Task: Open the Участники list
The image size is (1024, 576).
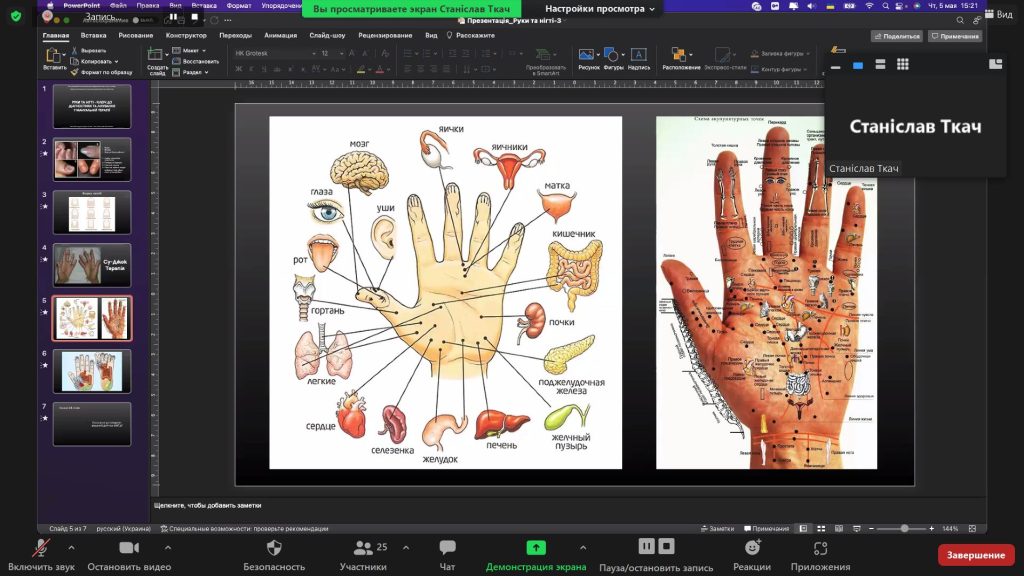Action: coord(363,555)
